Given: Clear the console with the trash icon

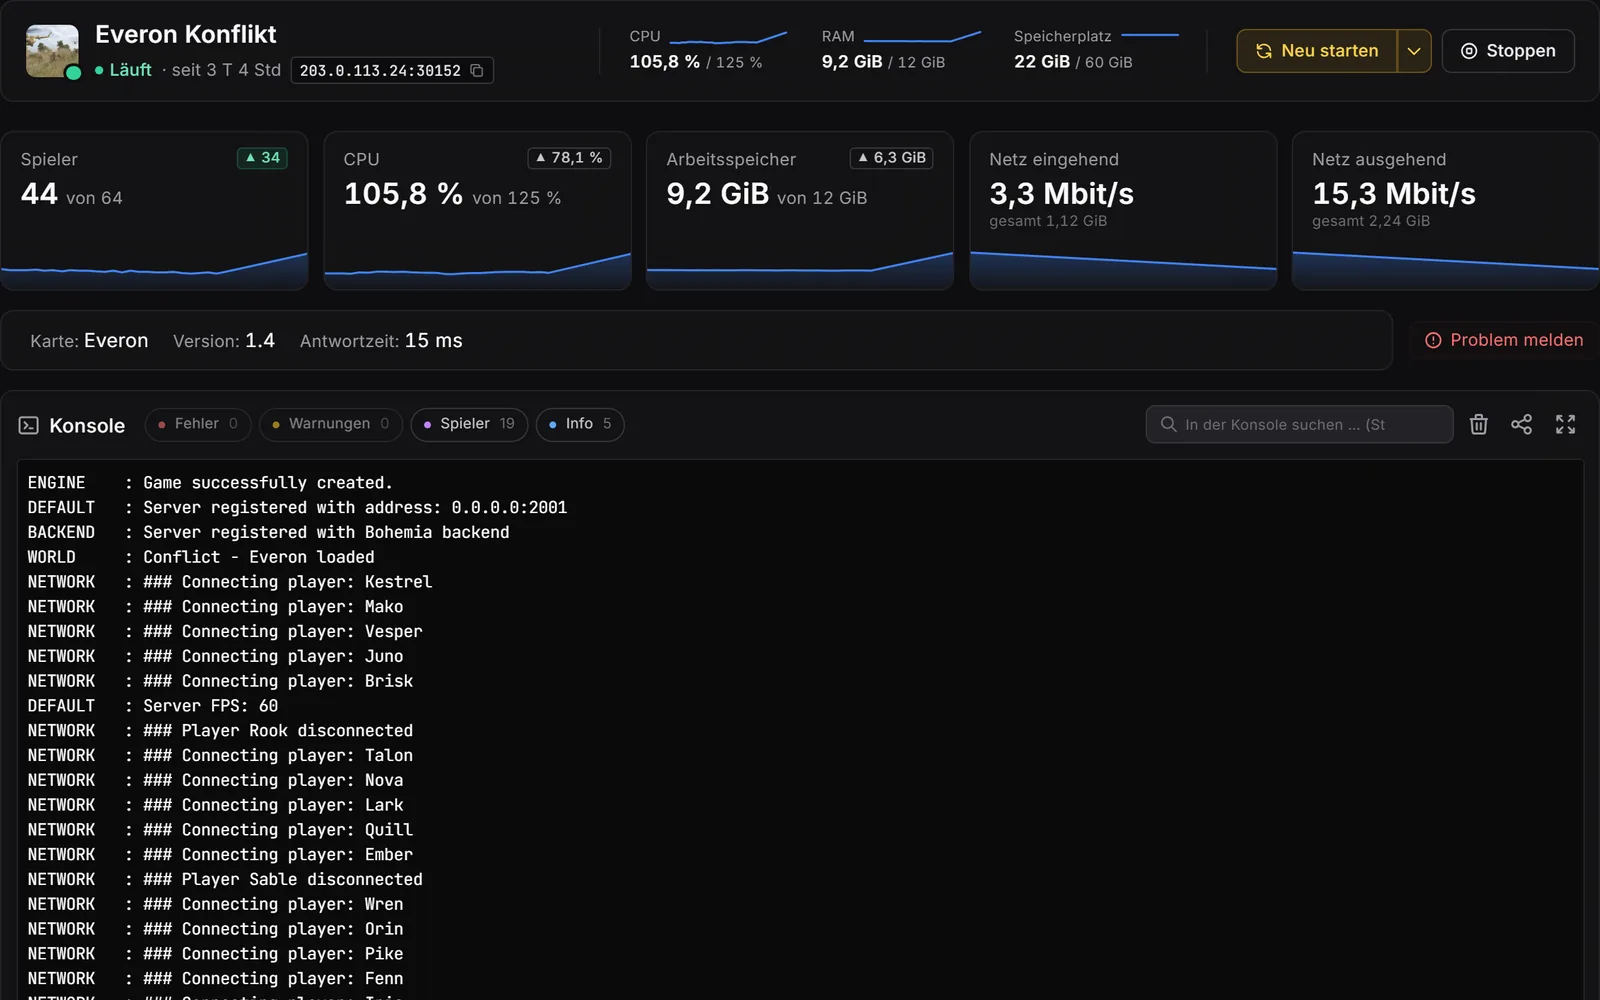Looking at the screenshot, I should tap(1478, 424).
